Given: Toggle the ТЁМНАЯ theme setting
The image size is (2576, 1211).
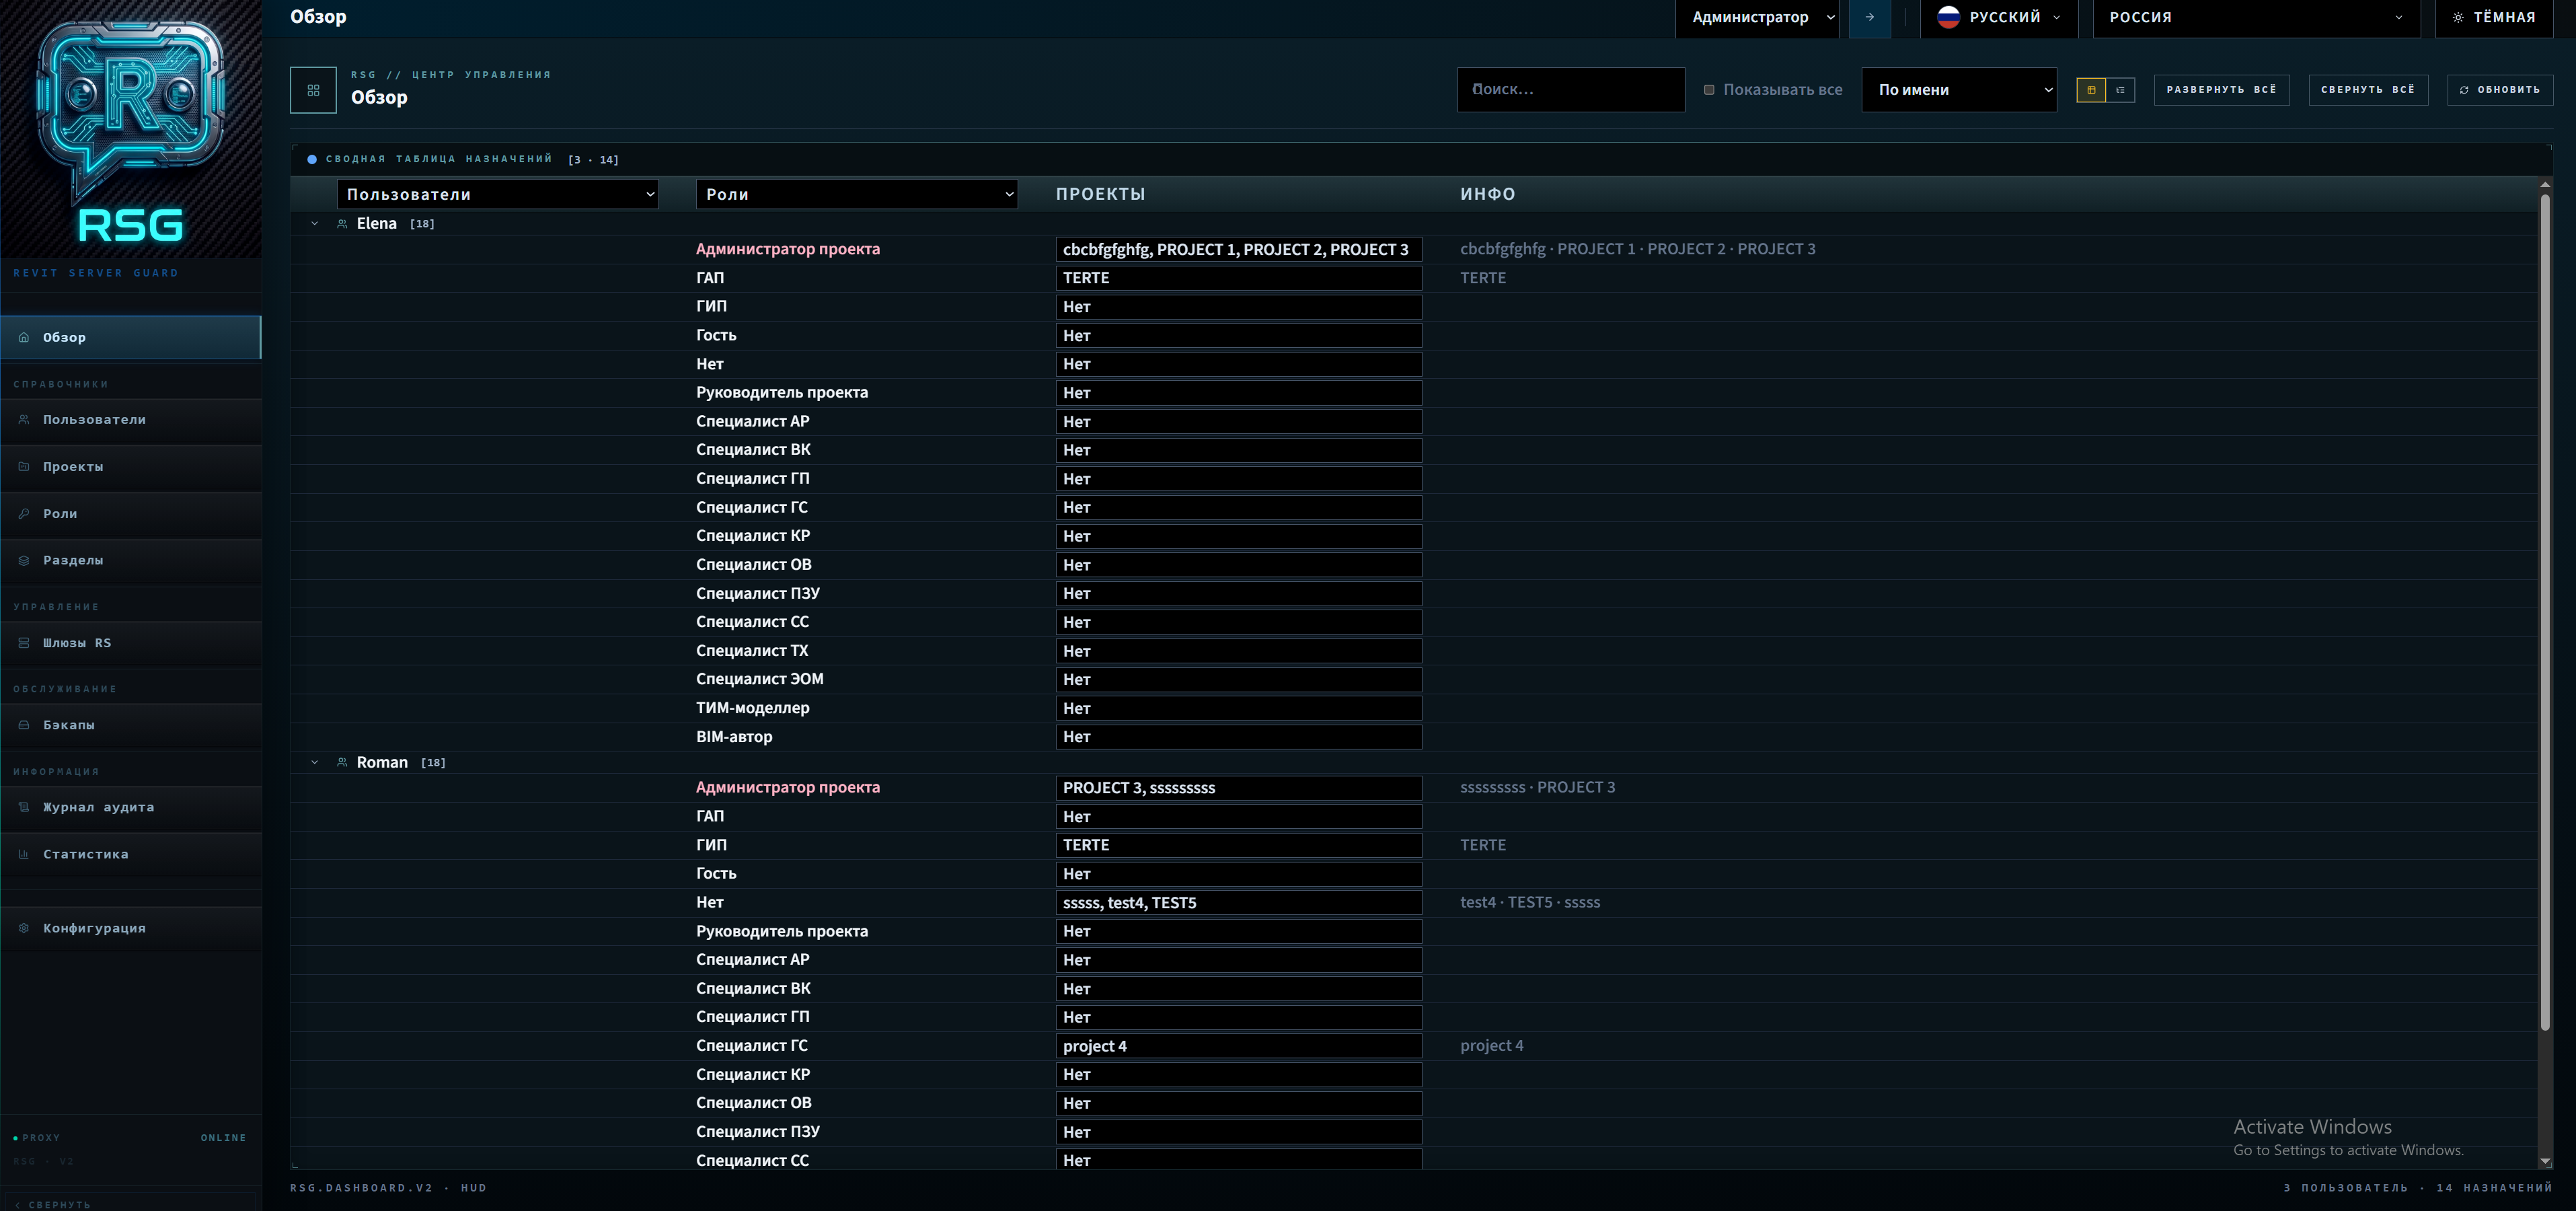Looking at the screenshot, I should 2494,17.
